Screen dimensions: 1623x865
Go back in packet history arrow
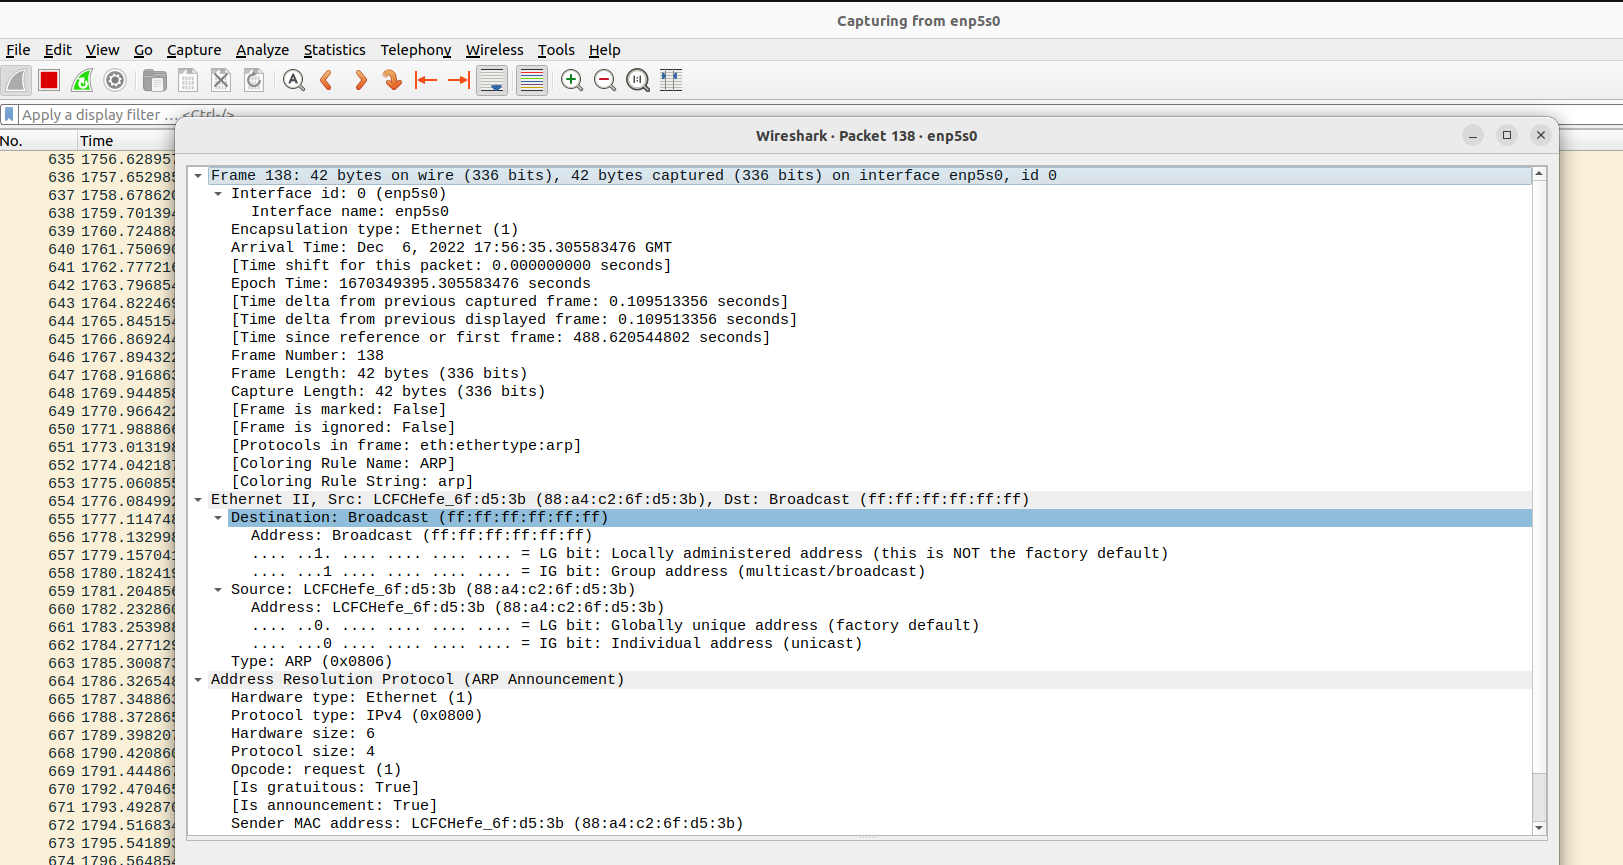click(x=327, y=81)
